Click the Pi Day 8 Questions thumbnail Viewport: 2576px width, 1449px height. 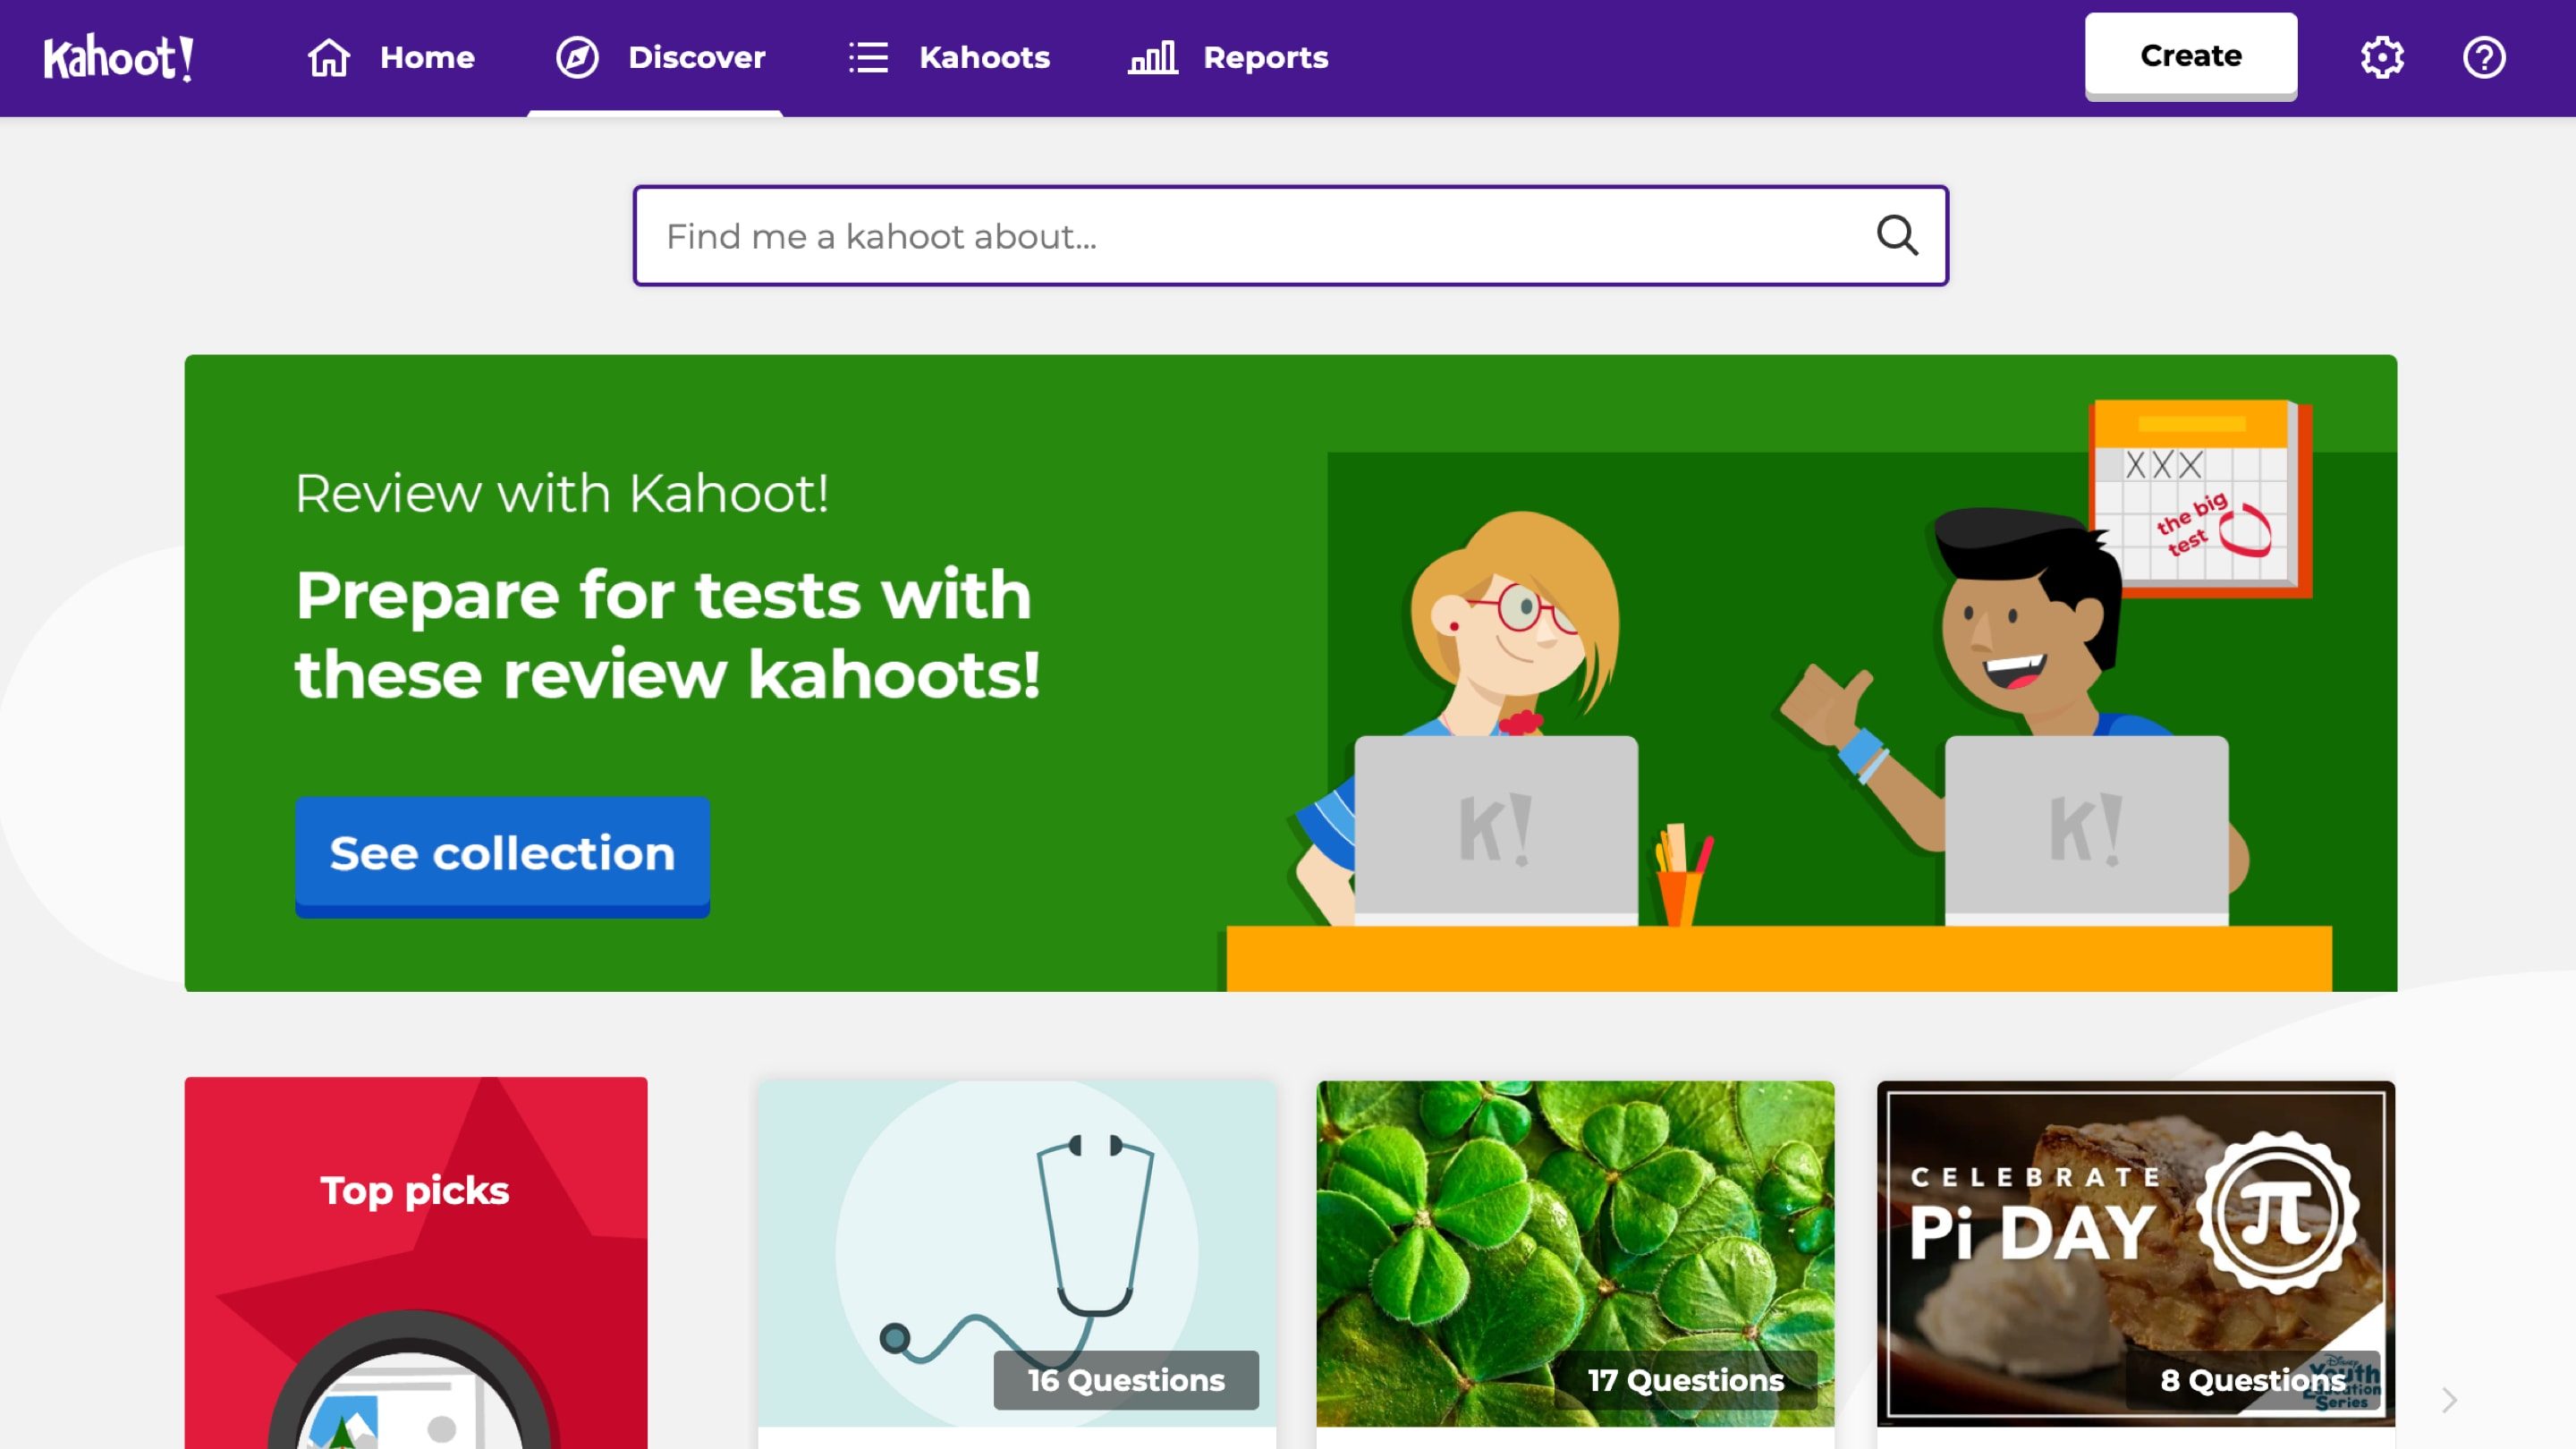pyautogui.click(x=2135, y=1252)
